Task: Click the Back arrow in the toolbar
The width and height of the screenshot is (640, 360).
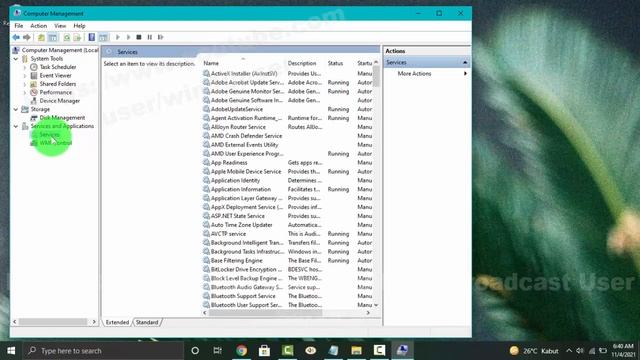Action: (16, 37)
